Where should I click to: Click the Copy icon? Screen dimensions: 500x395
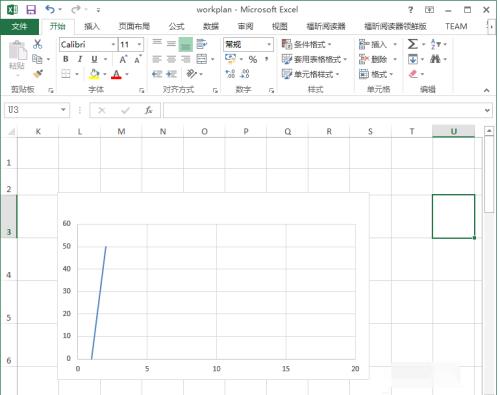point(37,59)
